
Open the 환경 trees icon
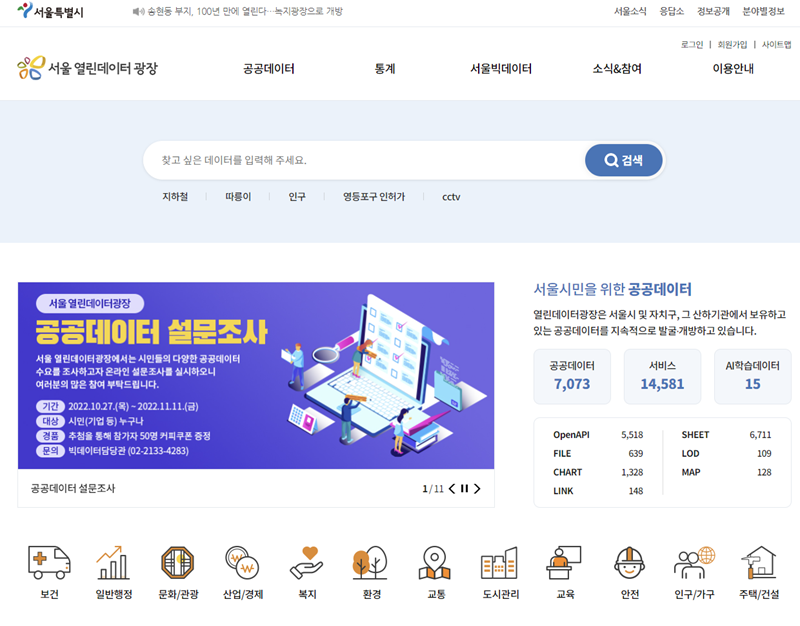tap(371, 563)
